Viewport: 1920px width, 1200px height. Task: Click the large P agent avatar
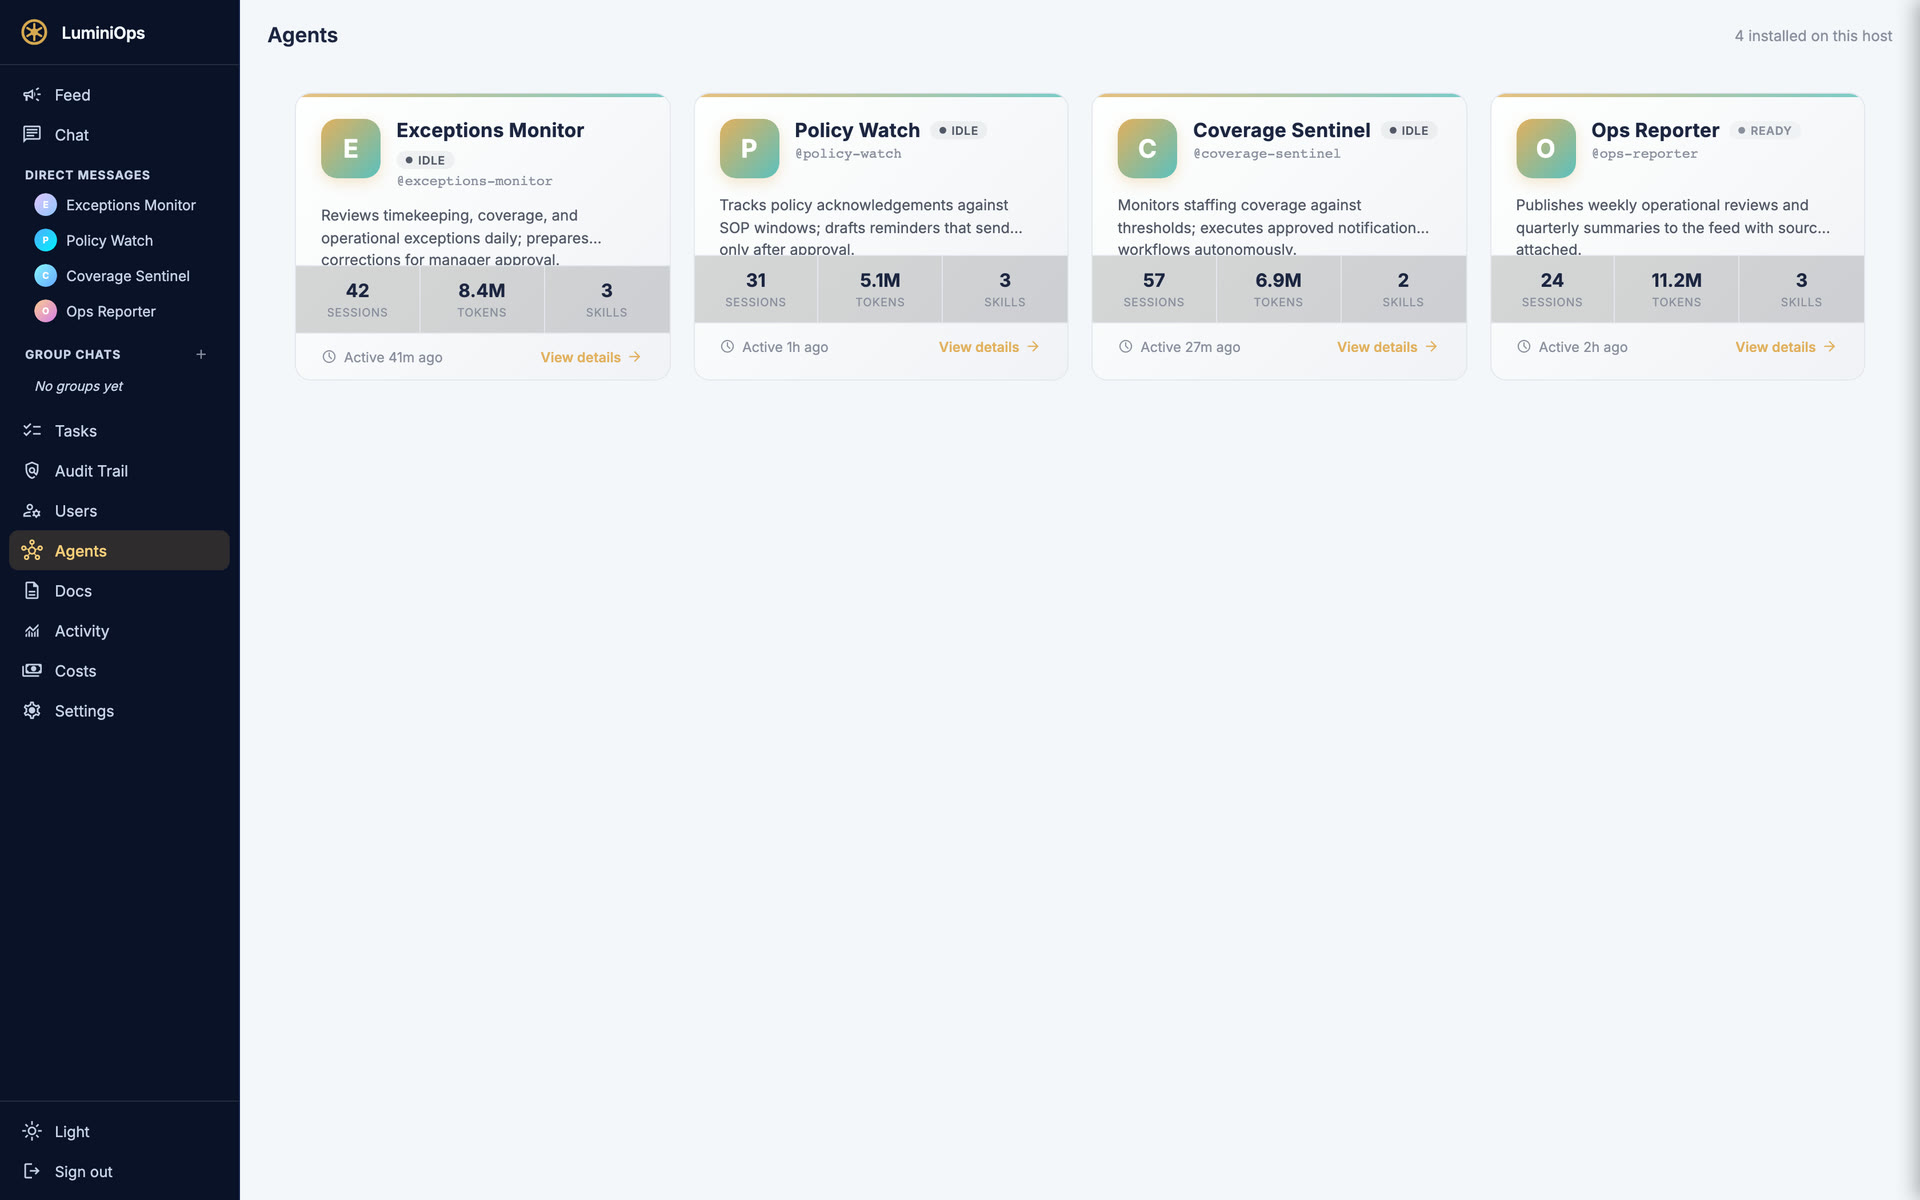click(x=749, y=148)
